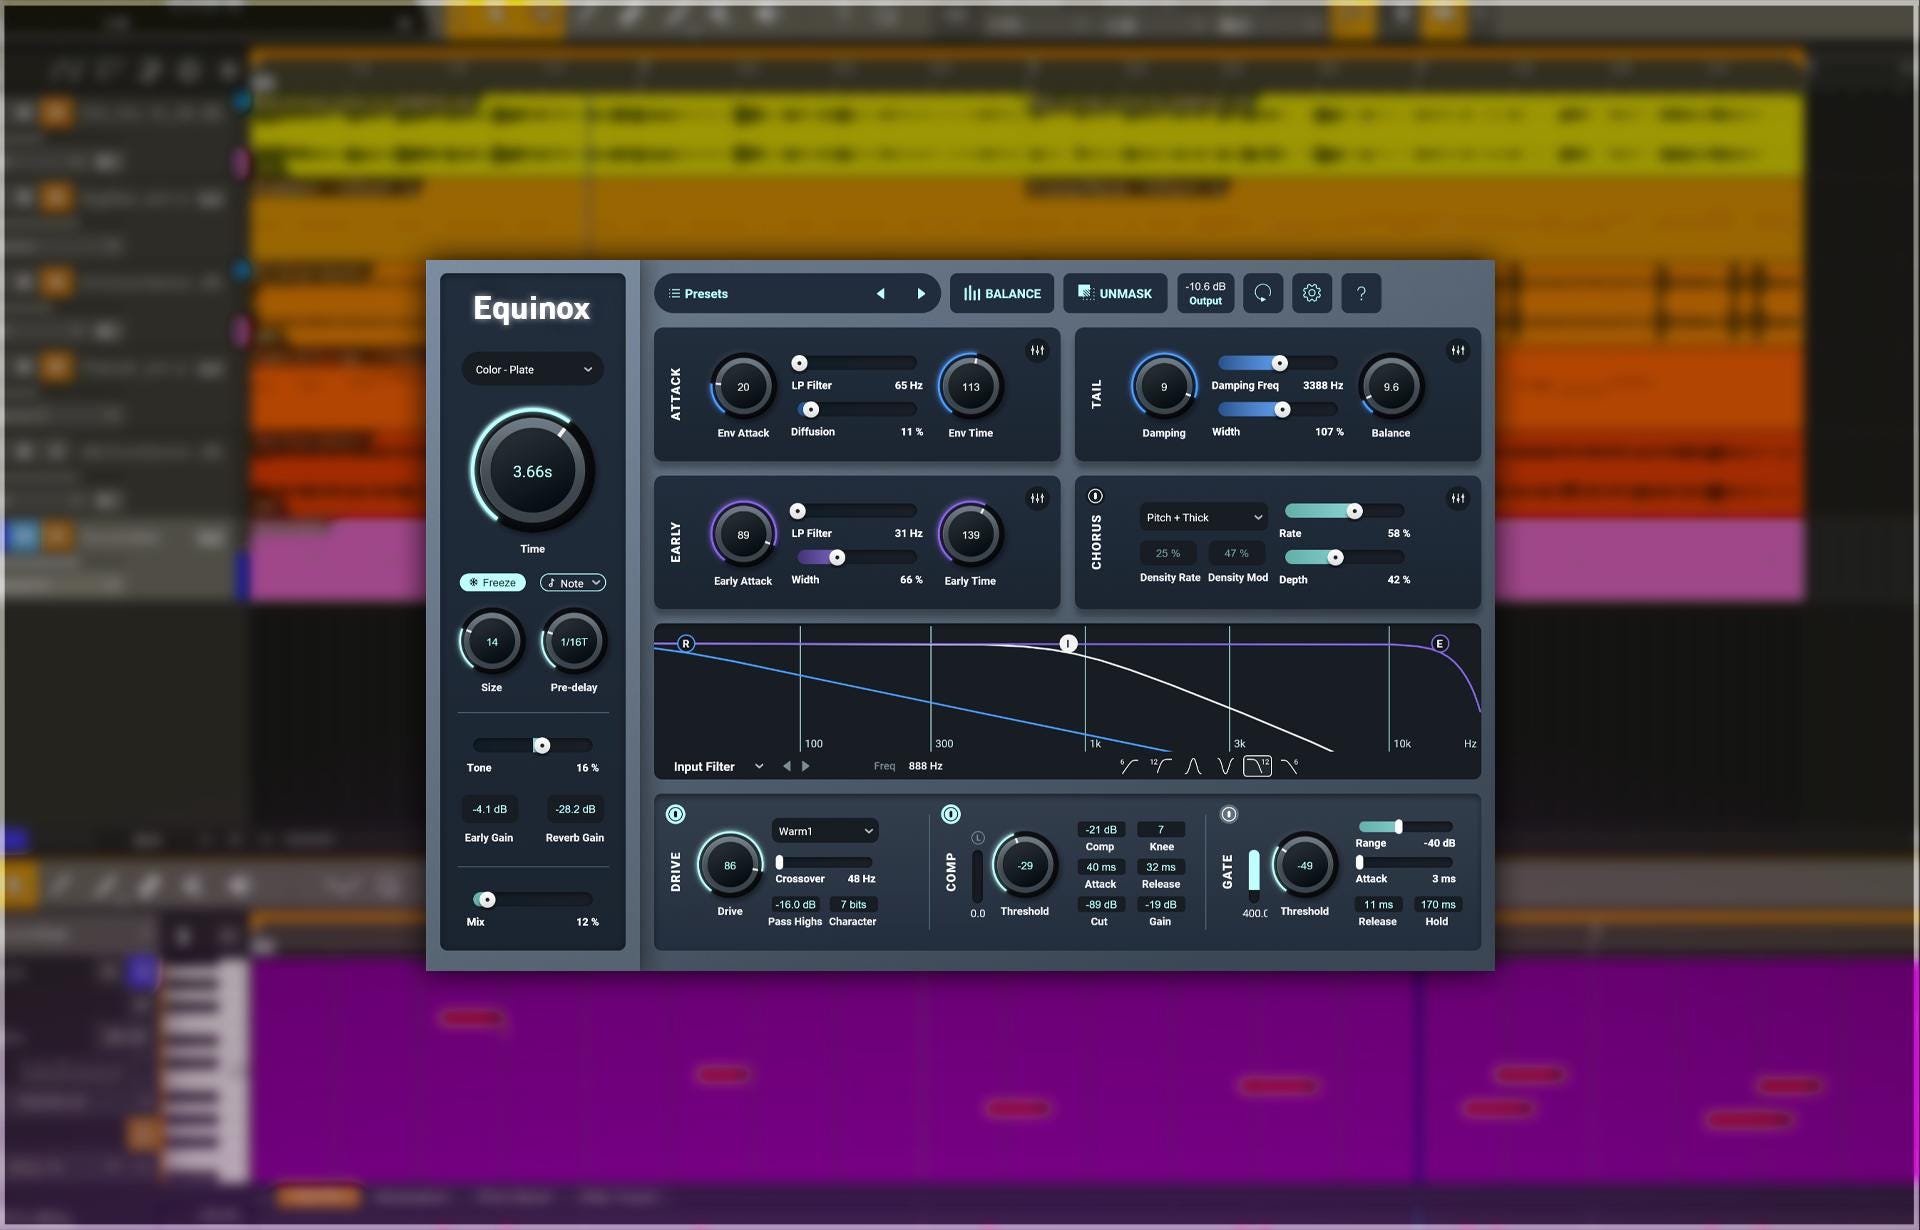This screenshot has height=1230, width=1920.
Task: Toggle the Freeze button
Action: point(493,582)
